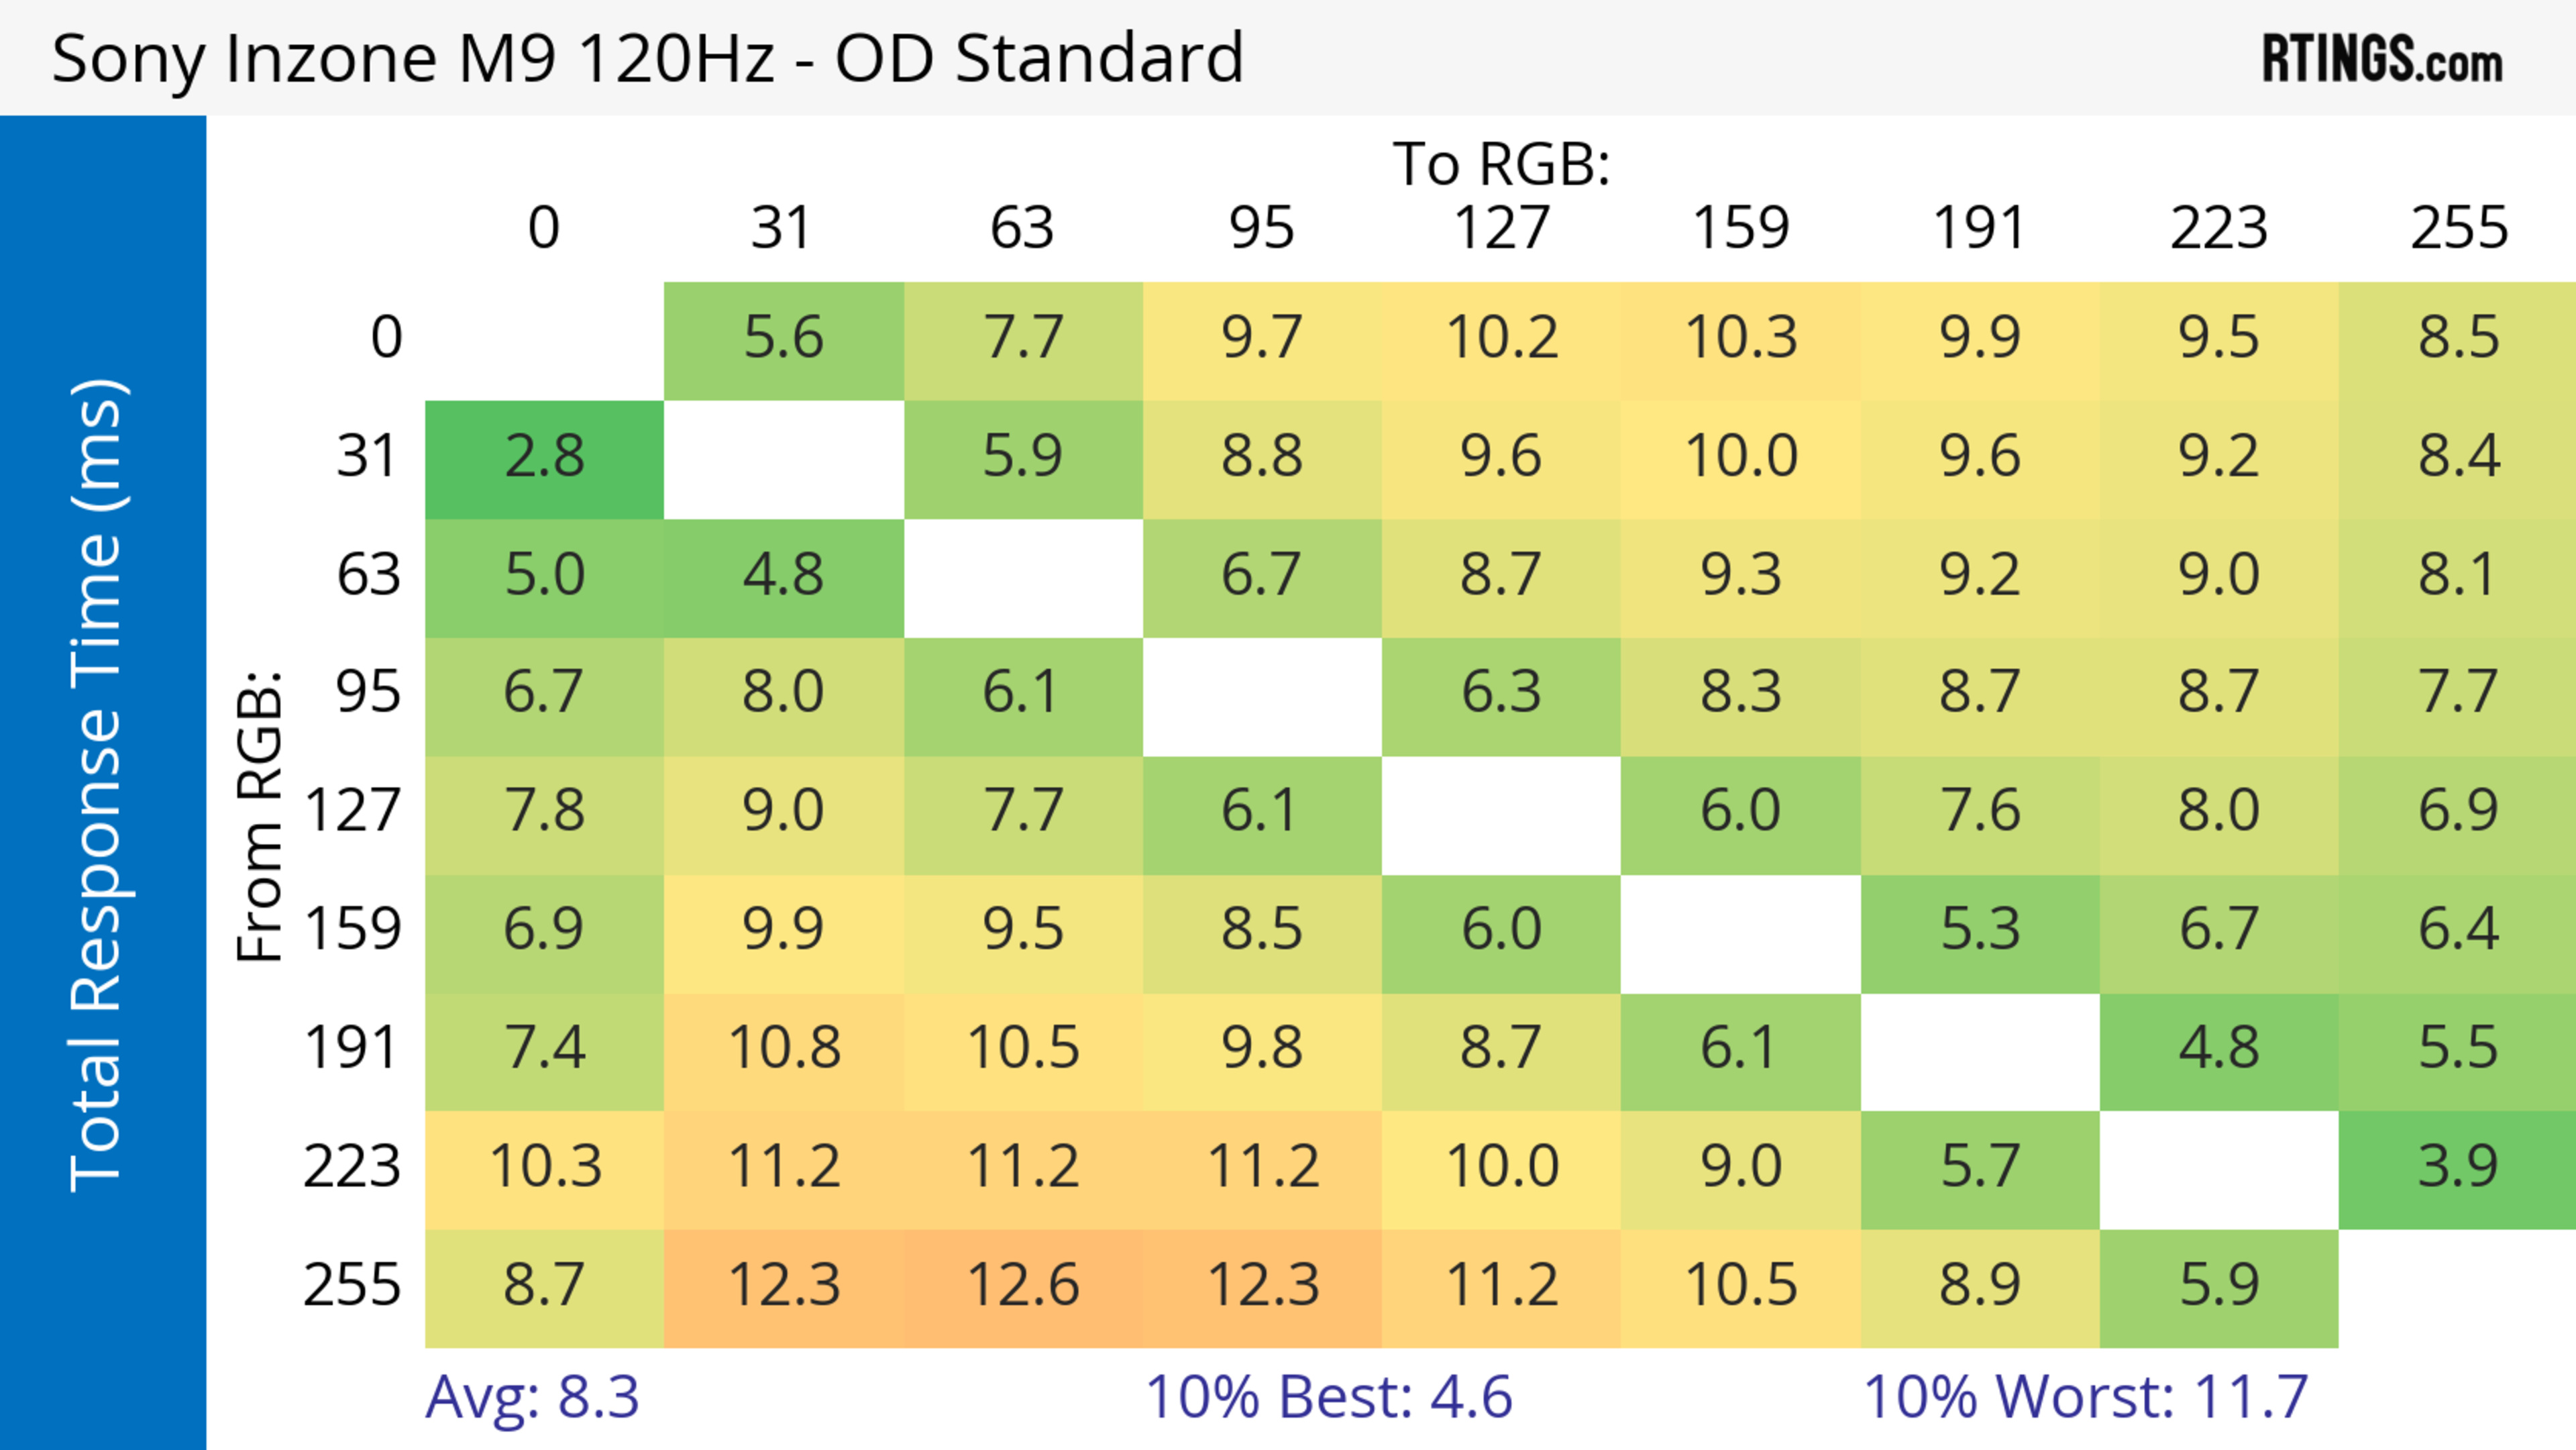Image resolution: width=2576 pixels, height=1450 pixels.
Task: Click the Total Response Time (ms) axis label
Action: [x=98, y=785]
